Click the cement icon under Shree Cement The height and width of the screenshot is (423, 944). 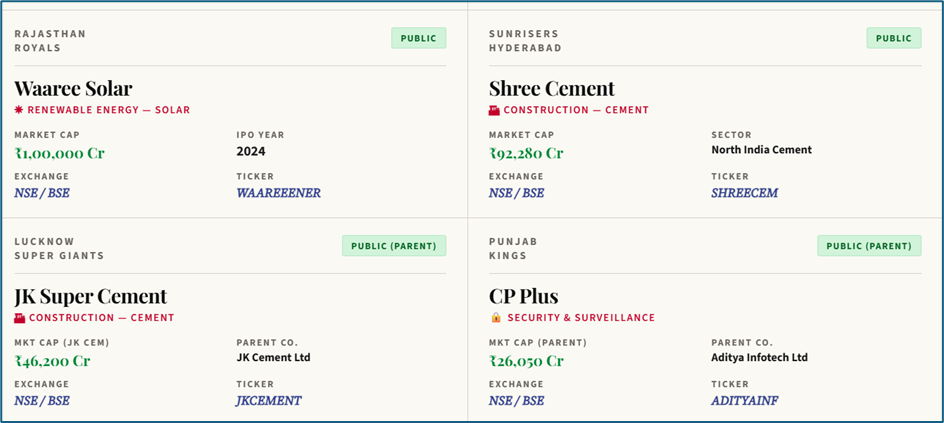(x=494, y=110)
